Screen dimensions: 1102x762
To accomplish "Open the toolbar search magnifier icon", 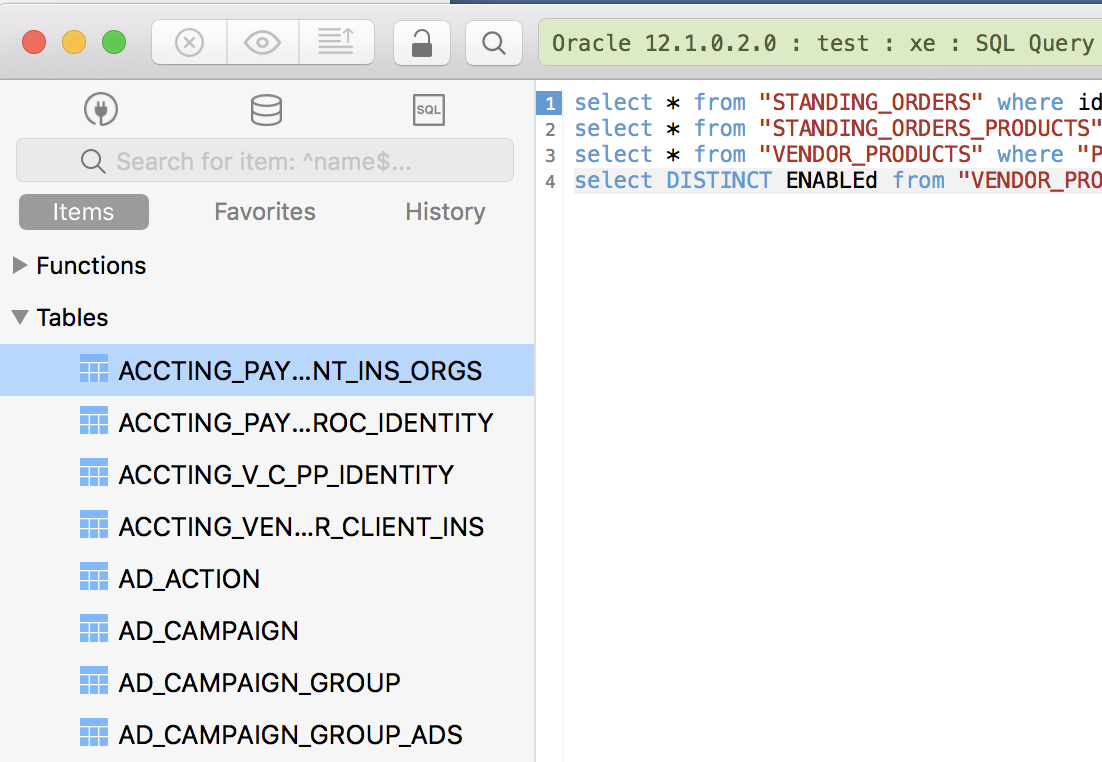I will (x=493, y=43).
